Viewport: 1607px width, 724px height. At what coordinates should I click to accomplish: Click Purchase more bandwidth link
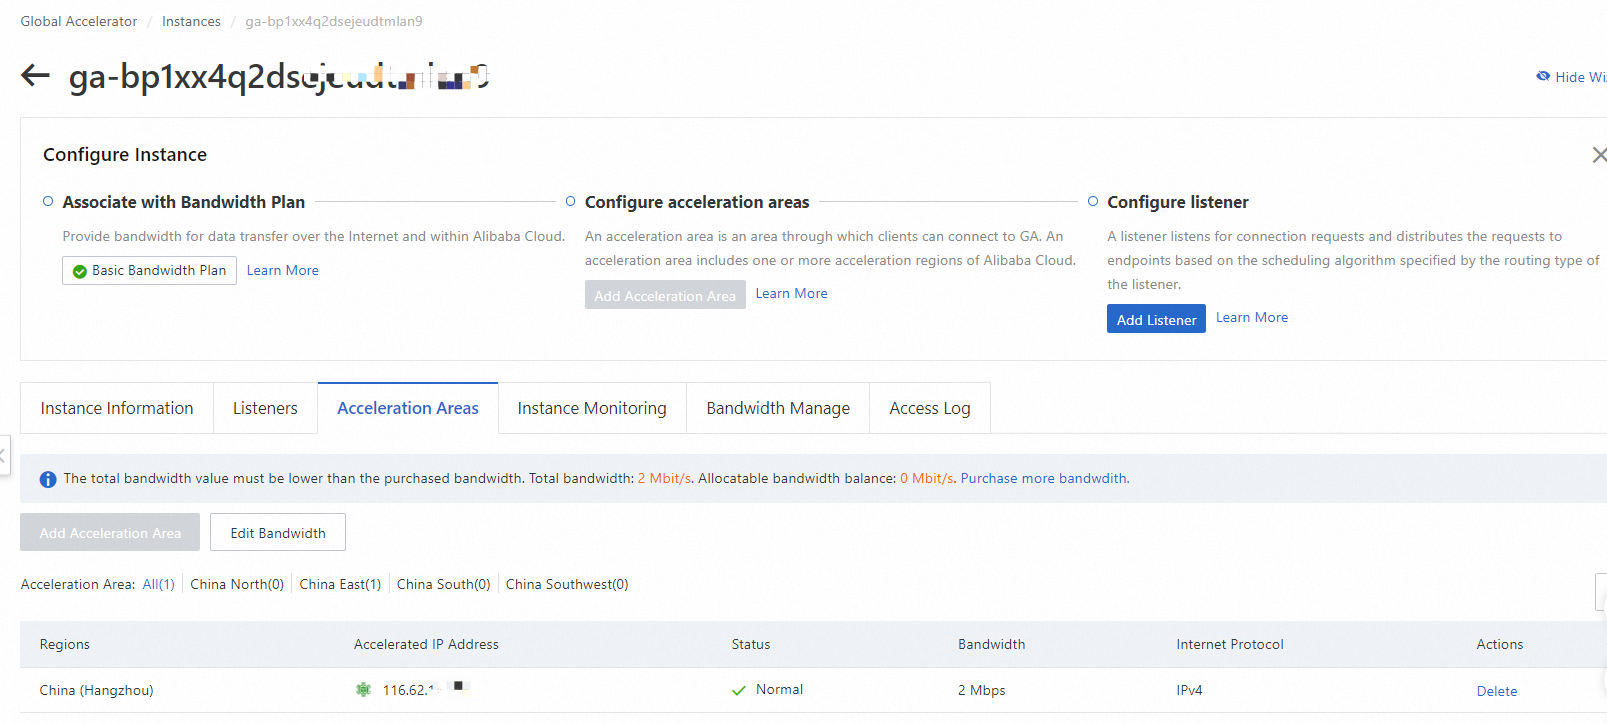[x=1043, y=478]
